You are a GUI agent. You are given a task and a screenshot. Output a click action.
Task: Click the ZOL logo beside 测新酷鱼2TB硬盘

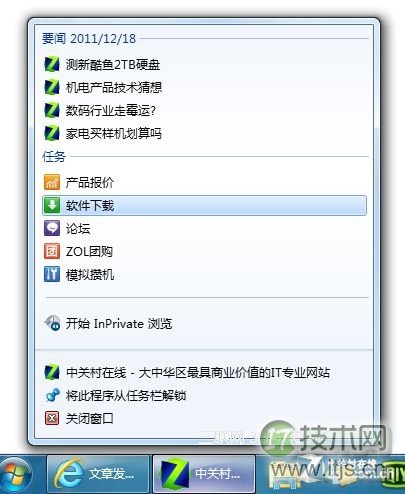[x=52, y=64]
